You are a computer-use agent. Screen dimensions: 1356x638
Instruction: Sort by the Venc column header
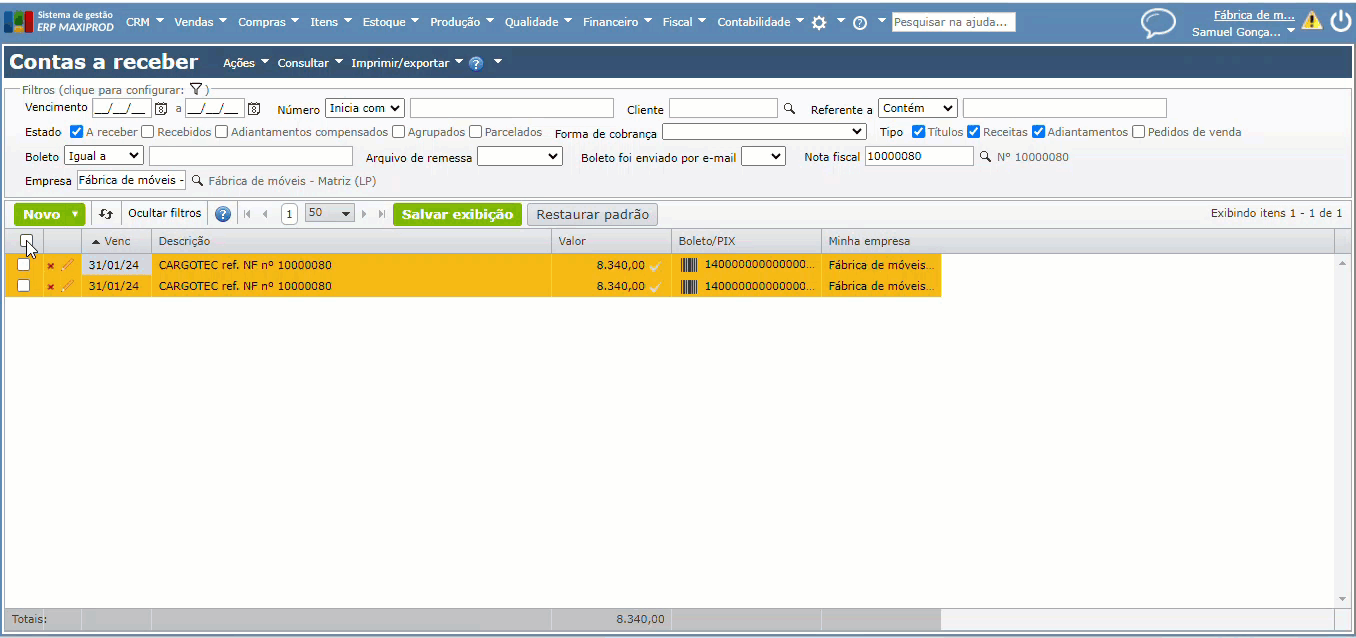pyautogui.click(x=117, y=241)
